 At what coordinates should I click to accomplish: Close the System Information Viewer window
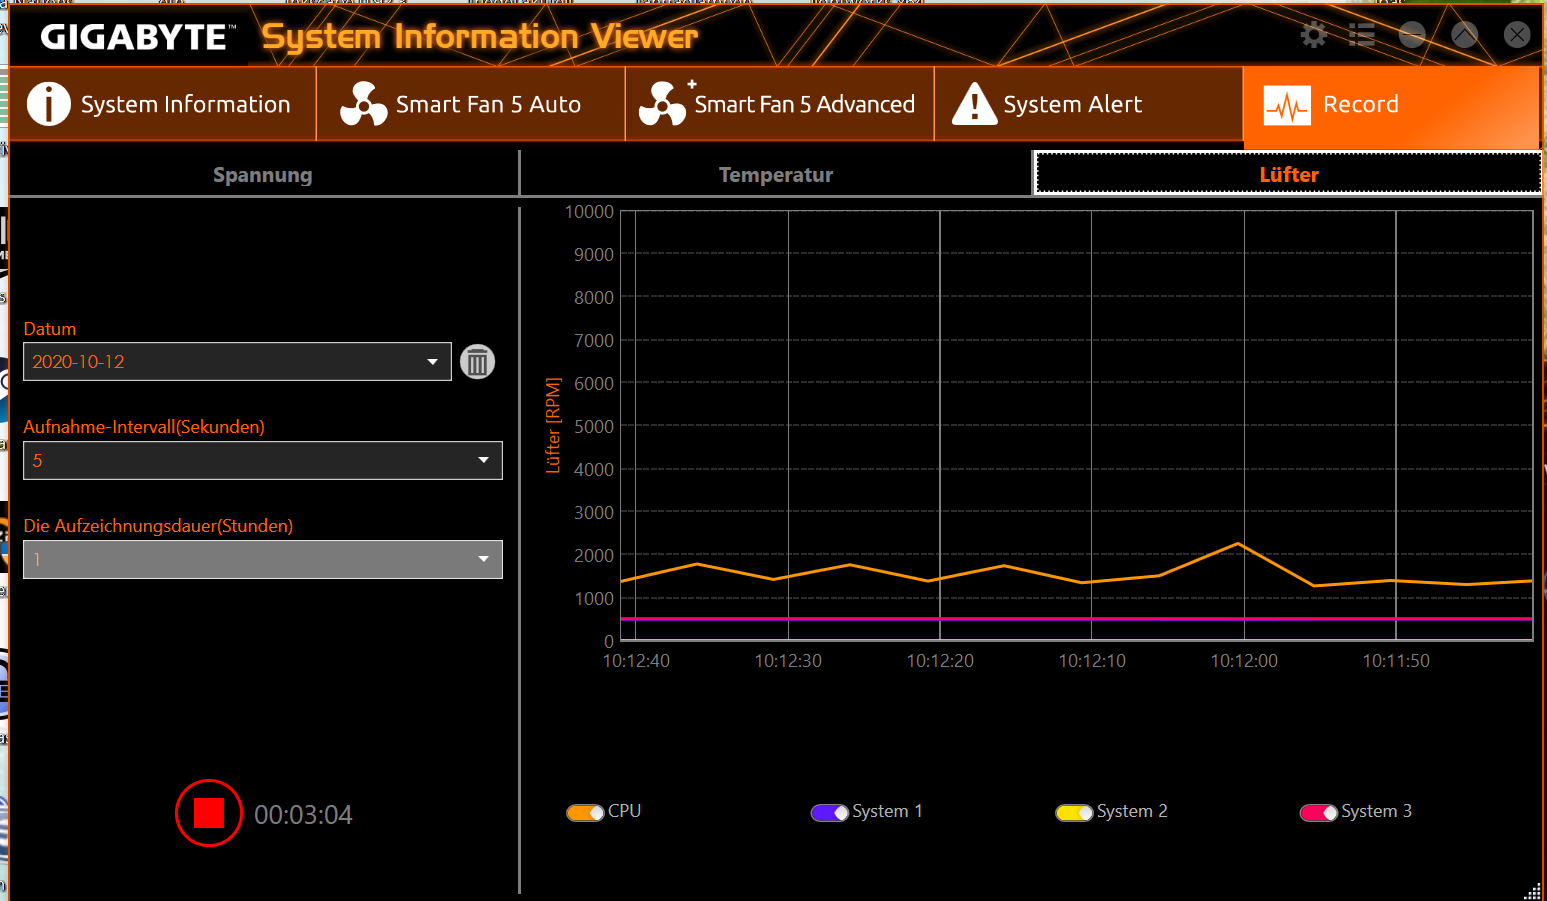1517,35
